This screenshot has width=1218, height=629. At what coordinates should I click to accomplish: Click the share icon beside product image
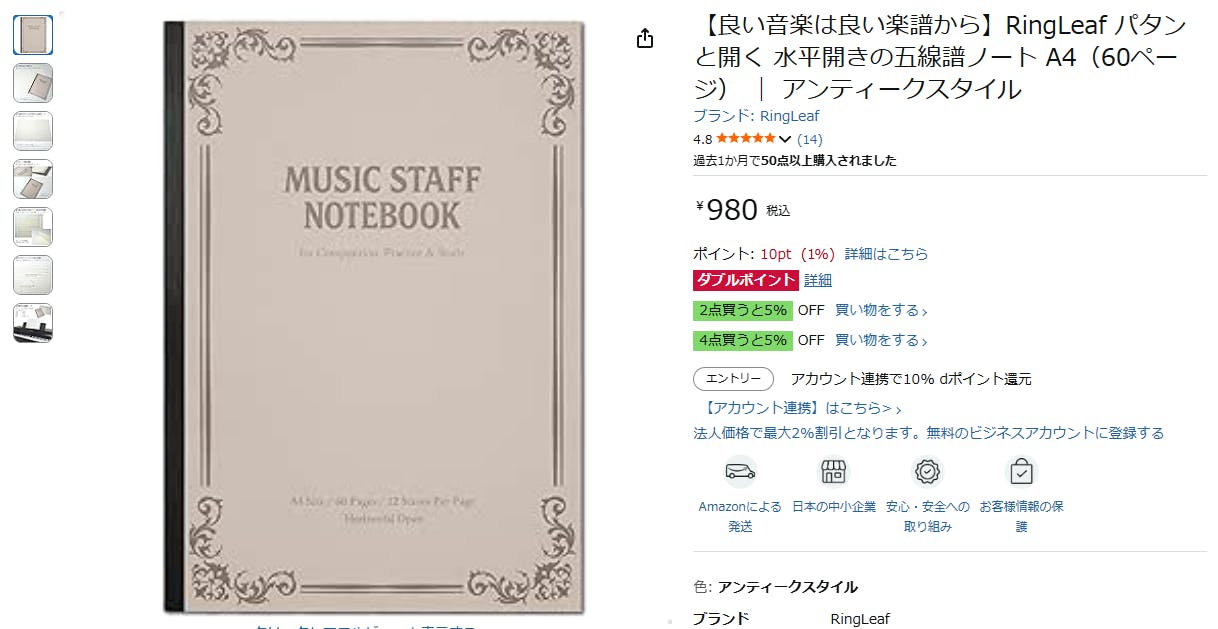645,38
